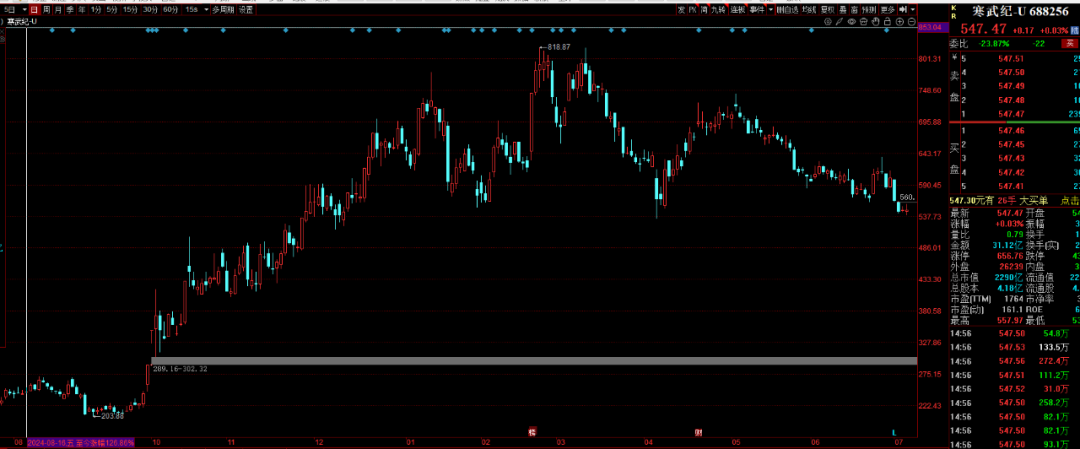
Task: Click sell level 5 price 547.51
Action: (x=1011, y=59)
